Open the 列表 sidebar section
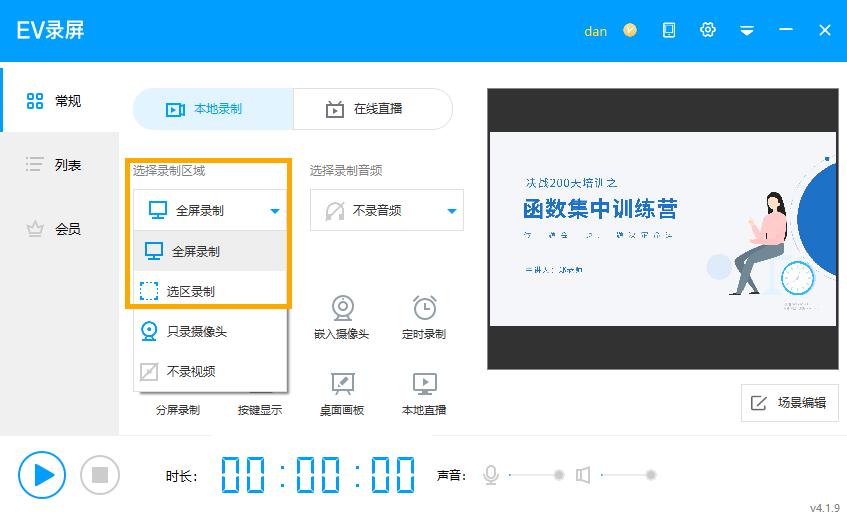 click(59, 164)
